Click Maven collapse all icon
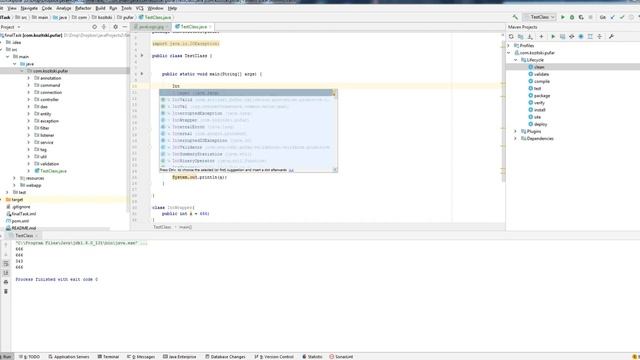This screenshot has height=360, width=640. (x=600, y=37)
